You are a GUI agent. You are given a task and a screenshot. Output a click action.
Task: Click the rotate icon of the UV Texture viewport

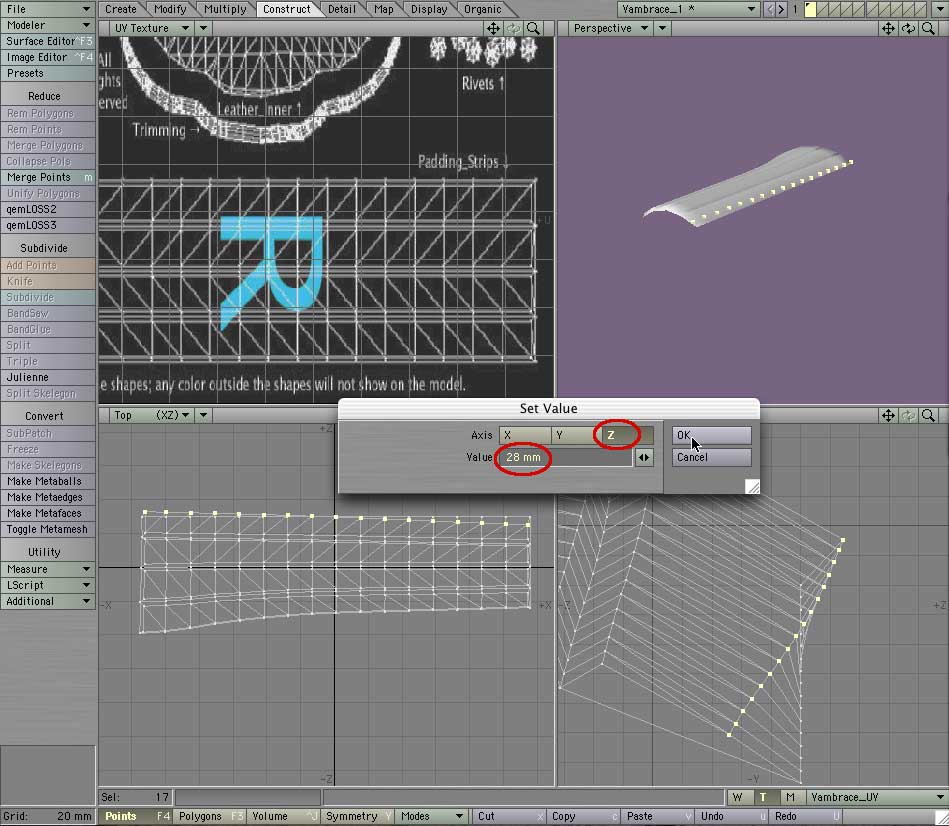(x=513, y=28)
